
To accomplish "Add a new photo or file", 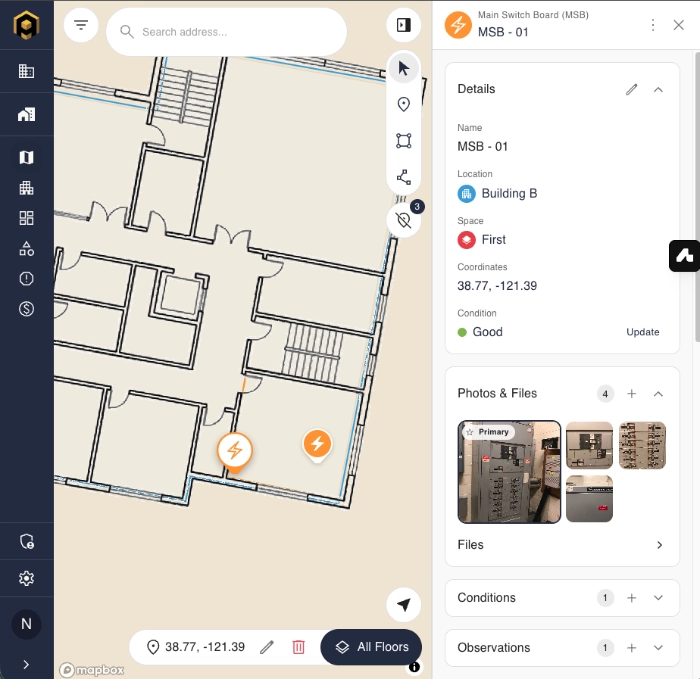I will tap(631, 394).
